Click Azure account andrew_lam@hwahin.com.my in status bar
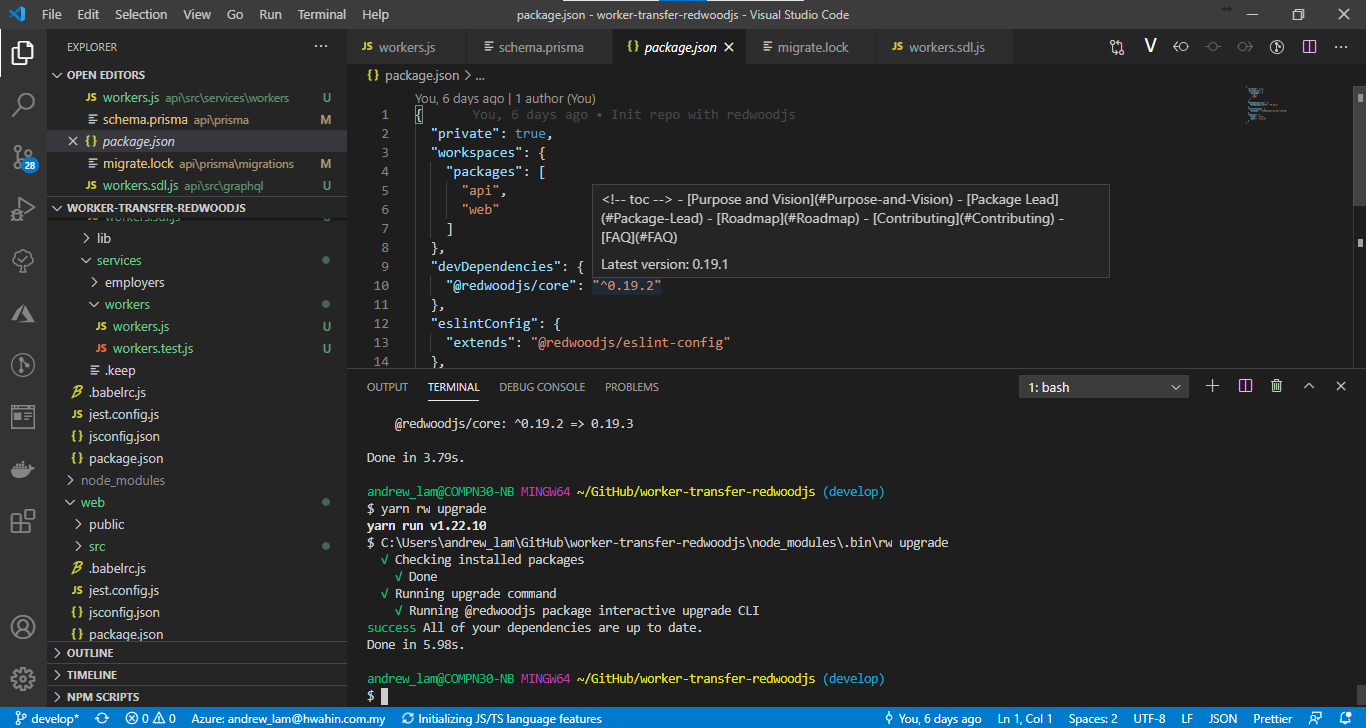1366x728 pixels. (x=288, y=718)
